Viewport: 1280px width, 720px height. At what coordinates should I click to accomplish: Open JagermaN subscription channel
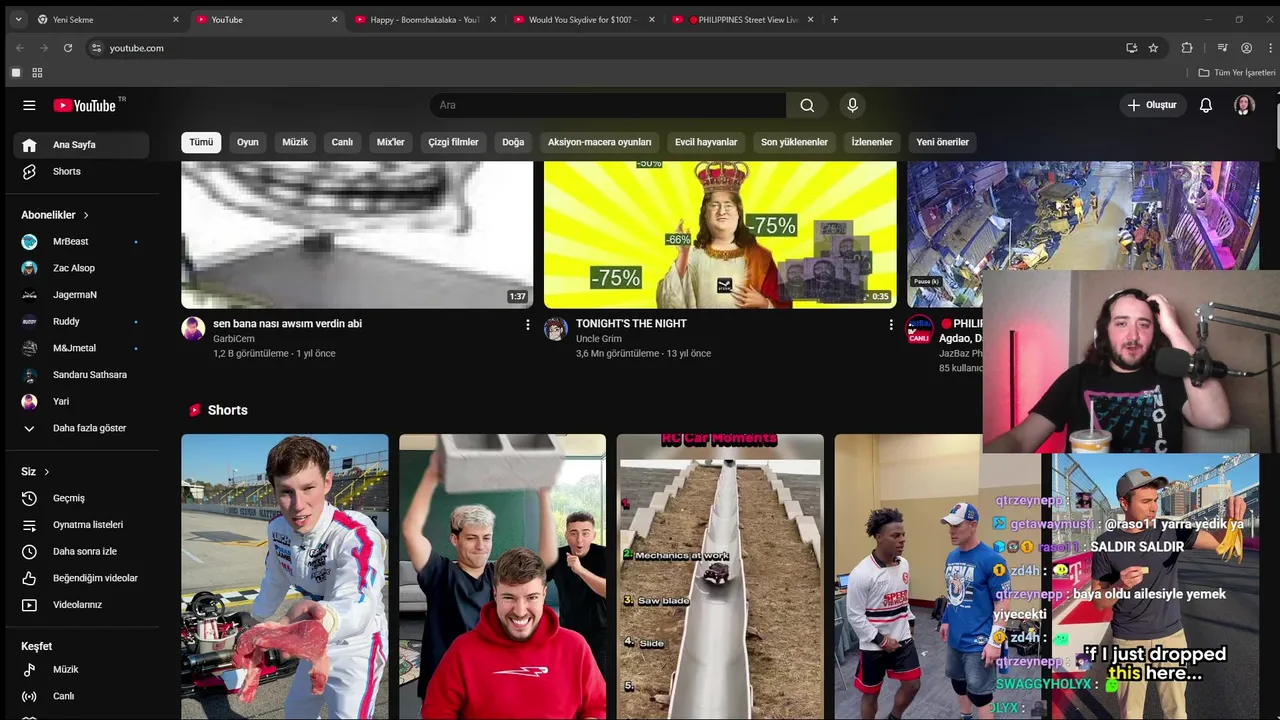(82, 295)
